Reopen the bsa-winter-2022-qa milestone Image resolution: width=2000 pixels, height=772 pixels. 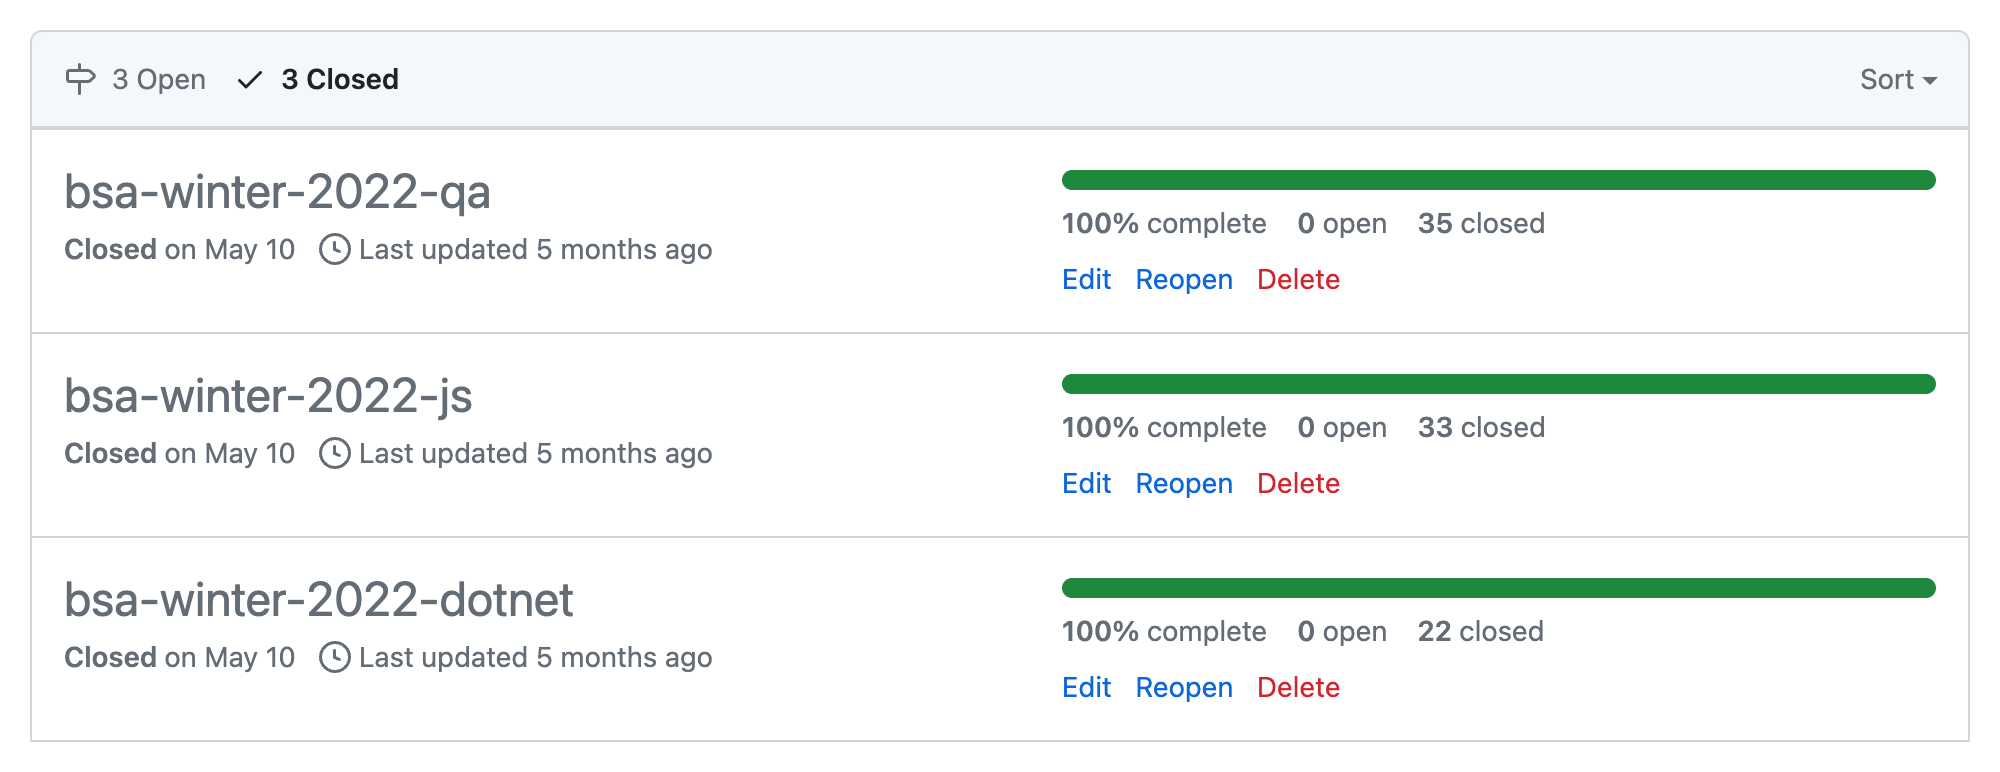click(1184, 279)
